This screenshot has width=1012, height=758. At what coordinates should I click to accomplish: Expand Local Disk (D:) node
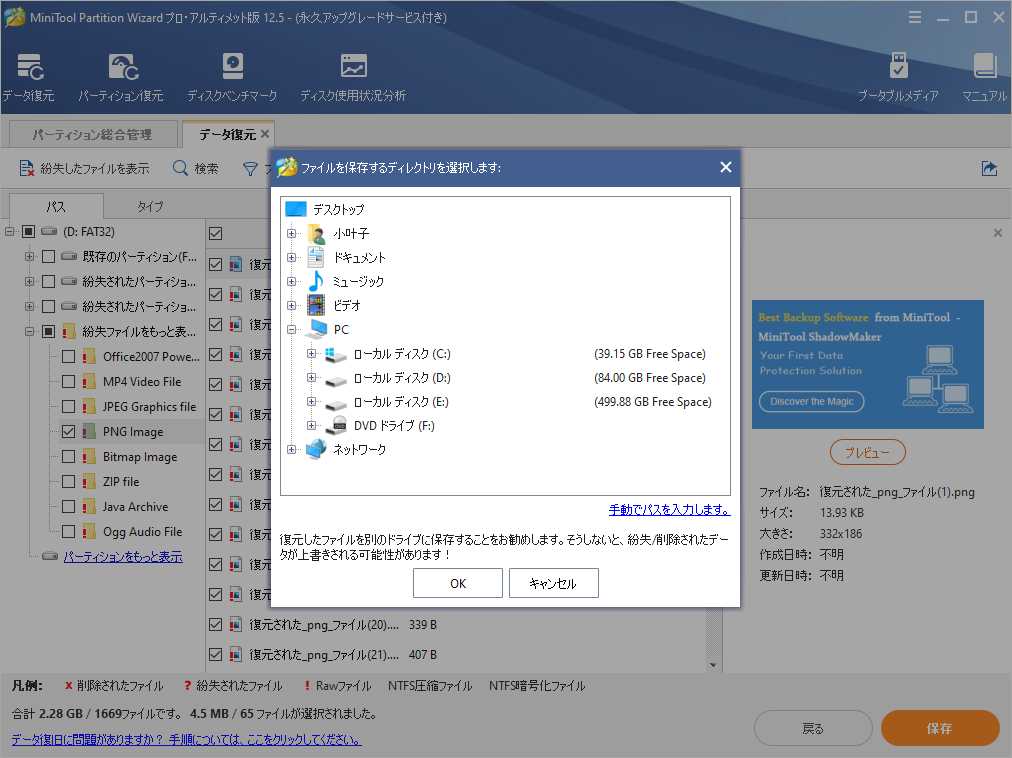pyautogui.click(x=312, y=378)
